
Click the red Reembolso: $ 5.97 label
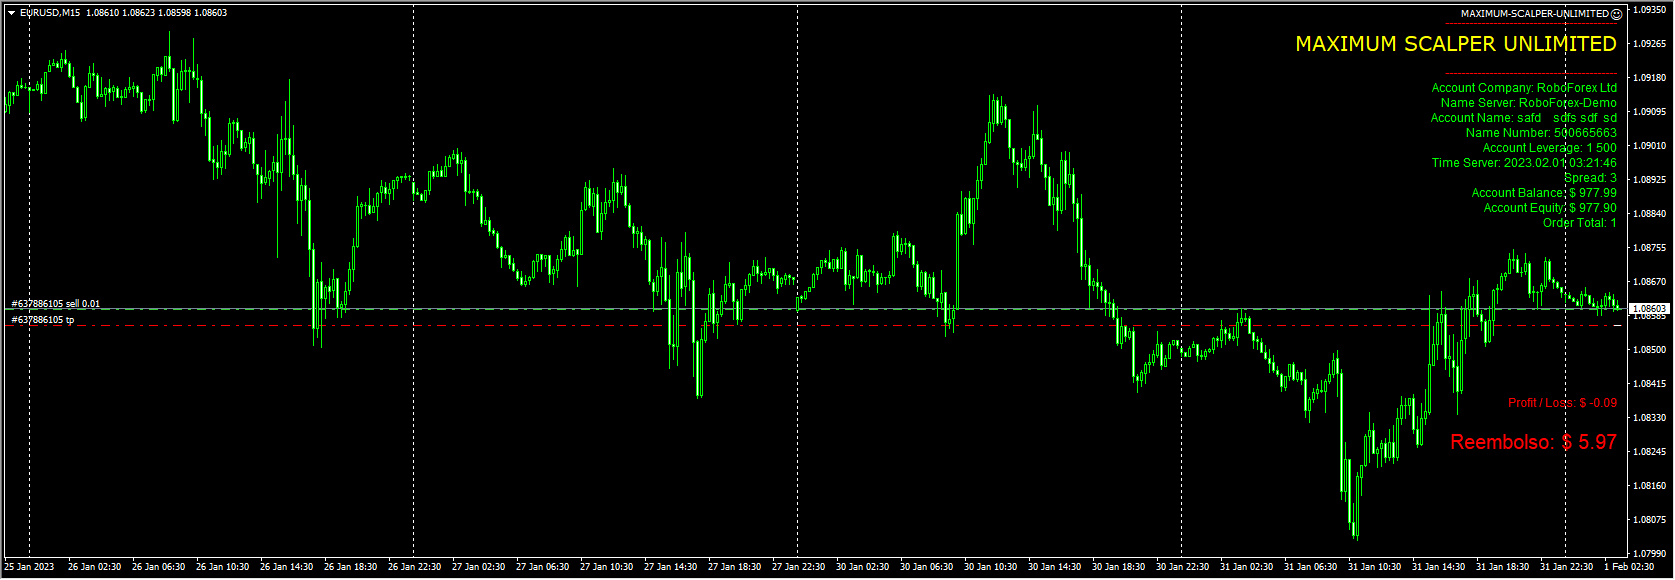(1533, 442)
